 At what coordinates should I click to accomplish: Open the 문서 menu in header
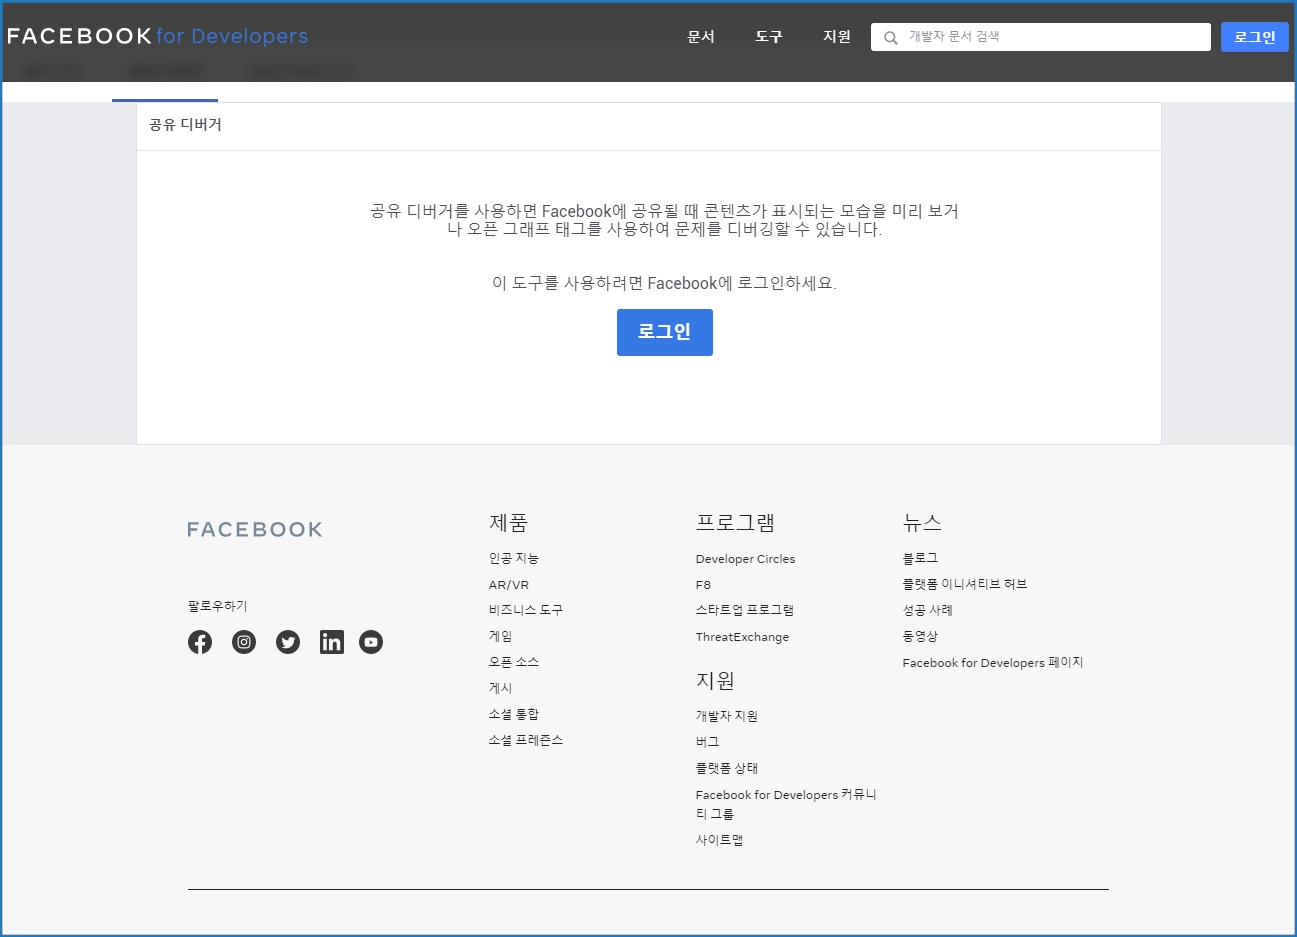(701, 37)
